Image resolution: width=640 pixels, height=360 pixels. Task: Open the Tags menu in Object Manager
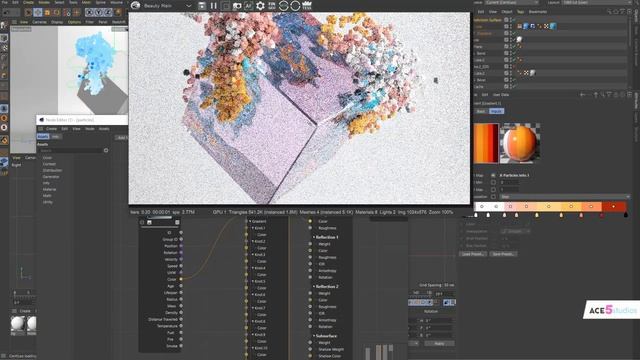pyautogui.click(x=520, y=12)
